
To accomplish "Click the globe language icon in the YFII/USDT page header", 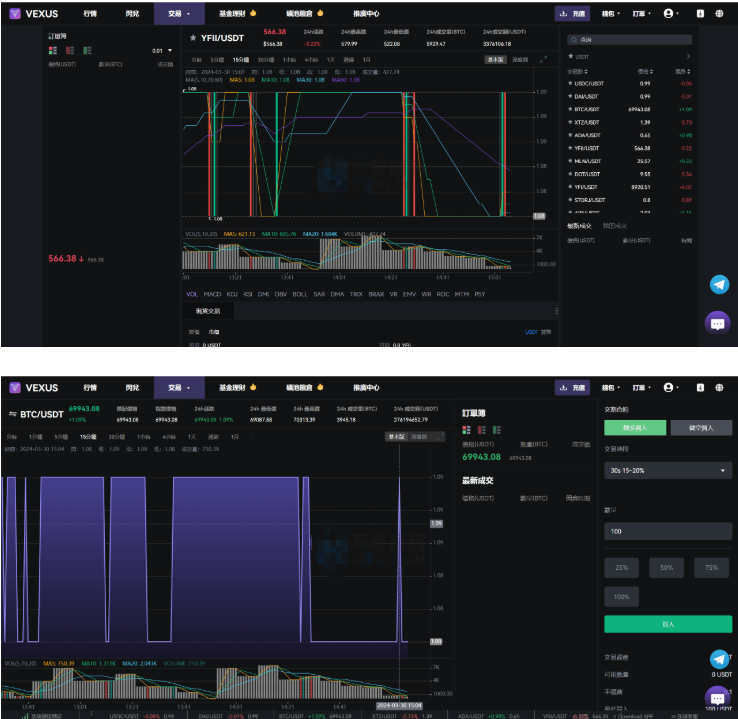I will coord(719,14).
